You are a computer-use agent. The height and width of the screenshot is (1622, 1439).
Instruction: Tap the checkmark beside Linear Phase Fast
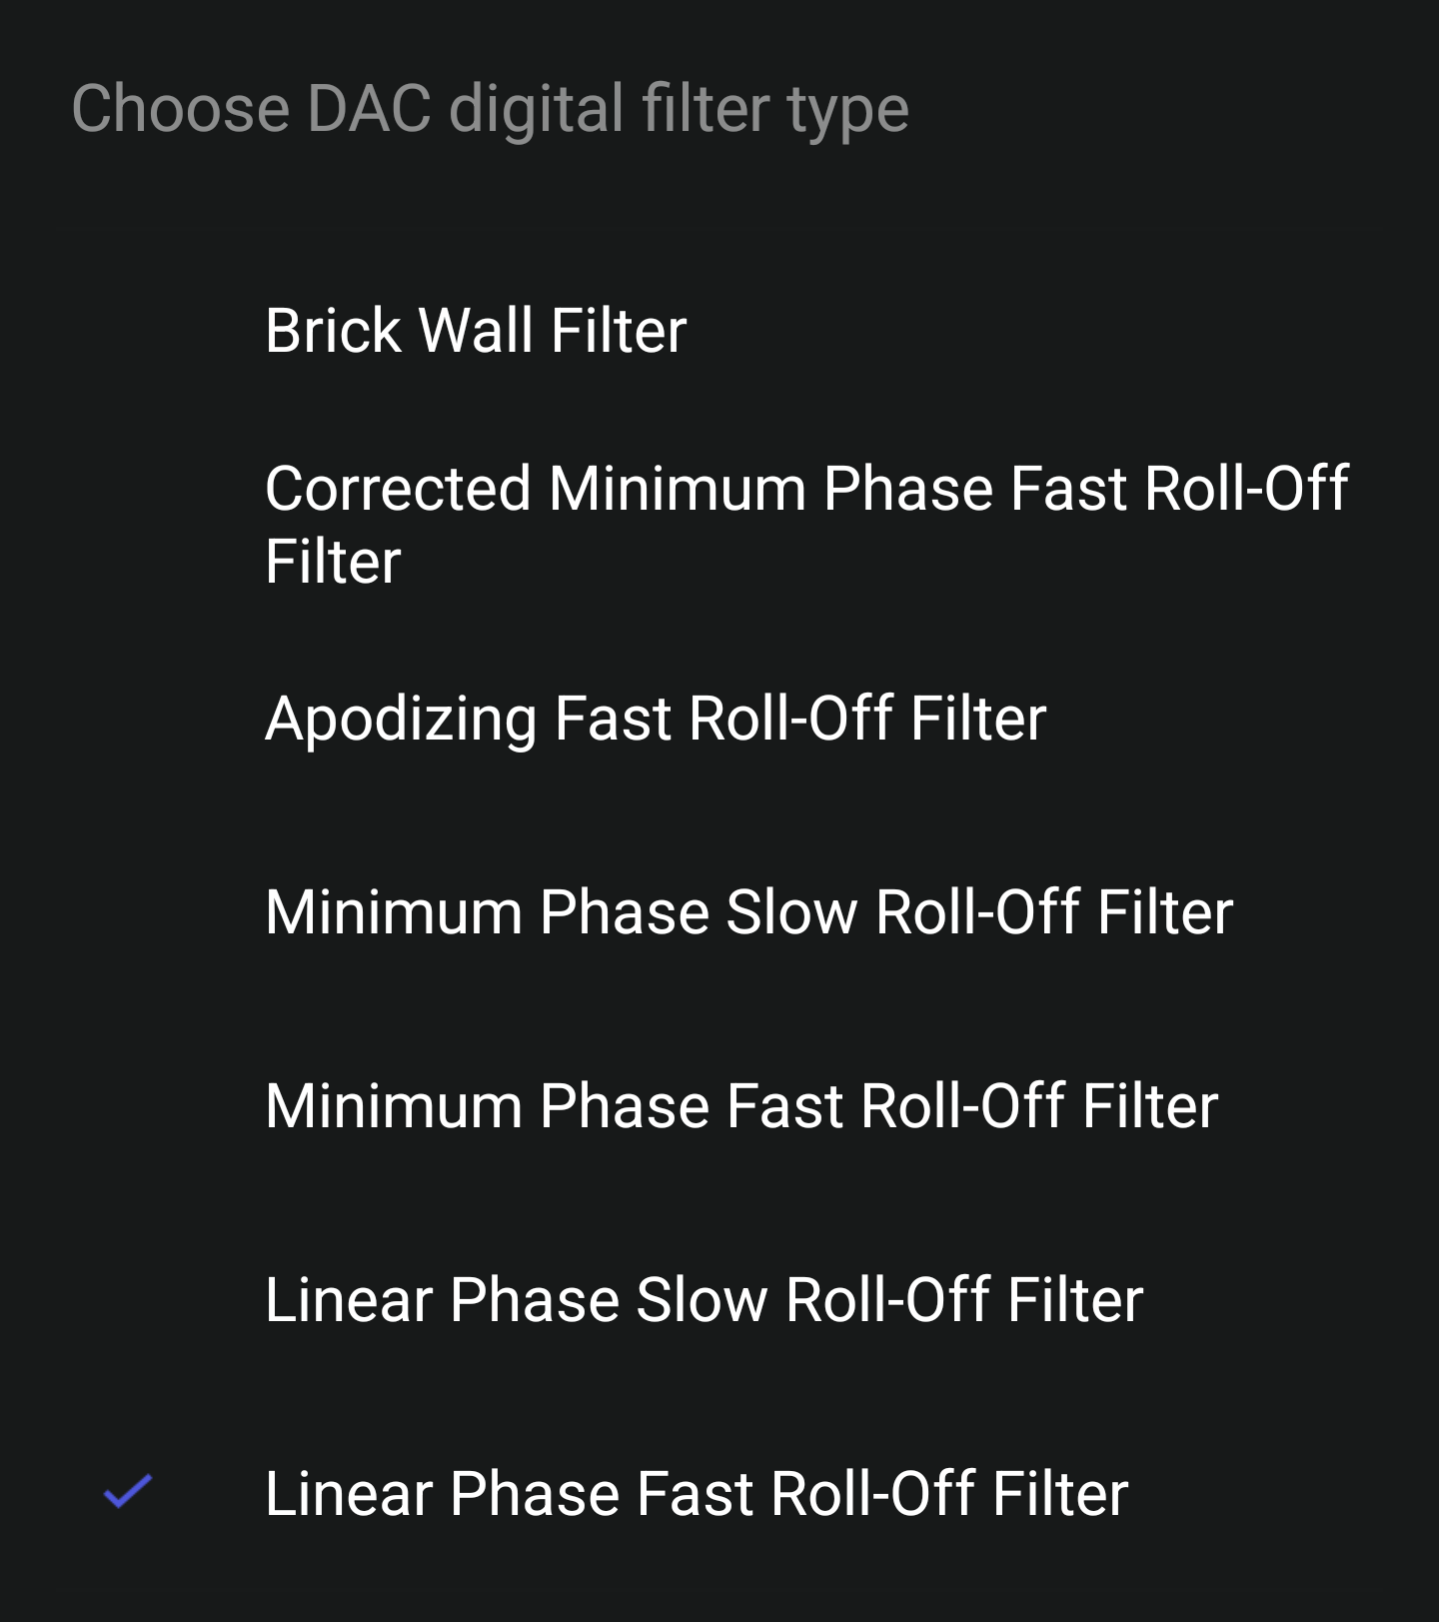128,1491
